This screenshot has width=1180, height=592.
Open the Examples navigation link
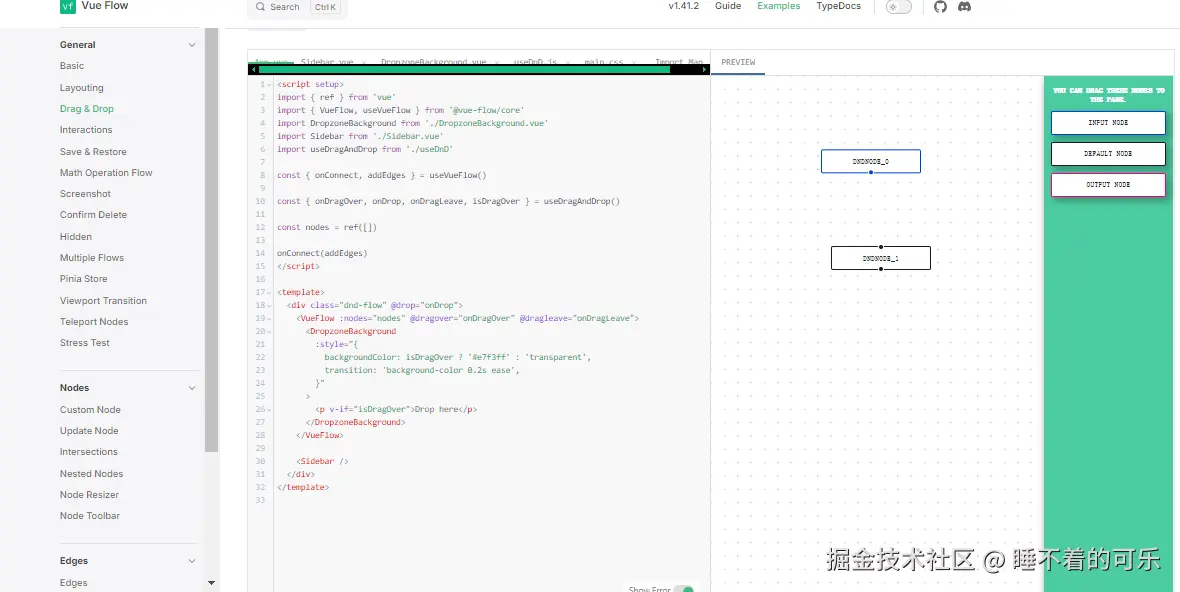pos(778,6)
